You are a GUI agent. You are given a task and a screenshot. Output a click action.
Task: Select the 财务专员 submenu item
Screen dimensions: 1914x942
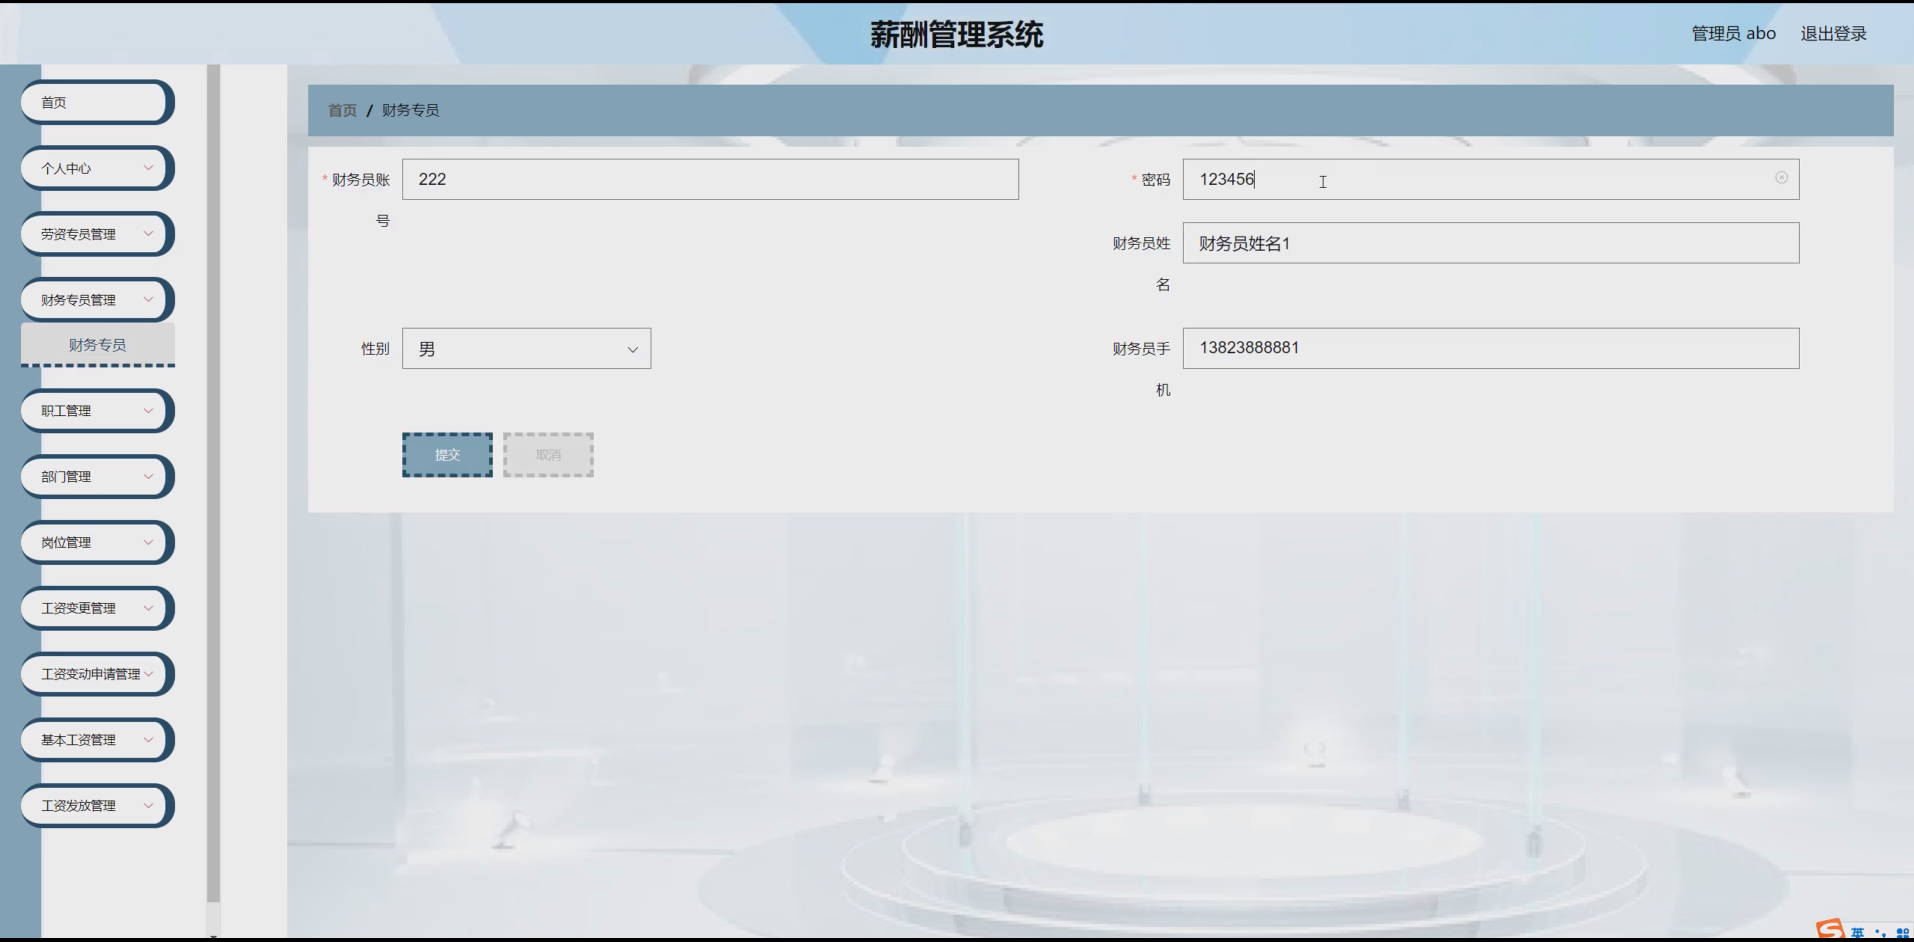pyautogui.click(x=97, y=345)
